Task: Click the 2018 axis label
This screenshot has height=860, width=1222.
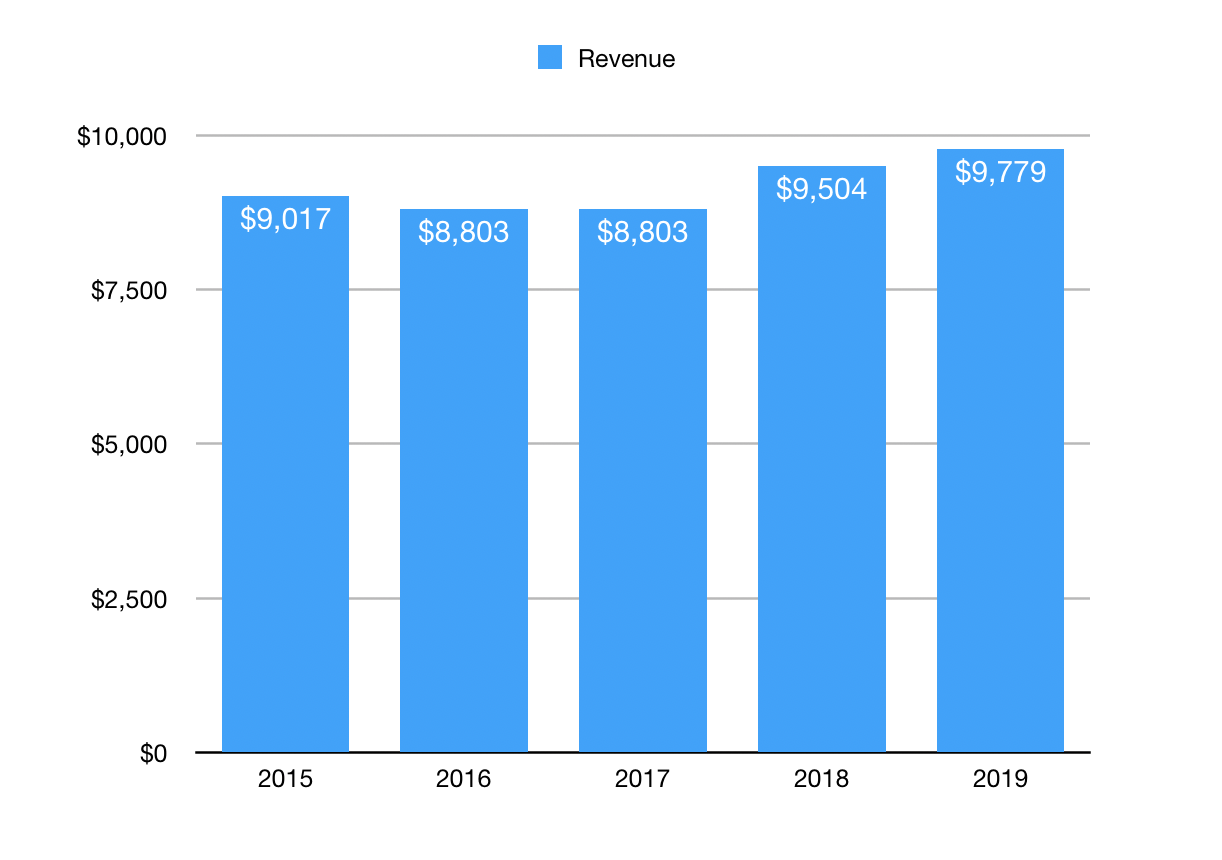Action: 821,779
